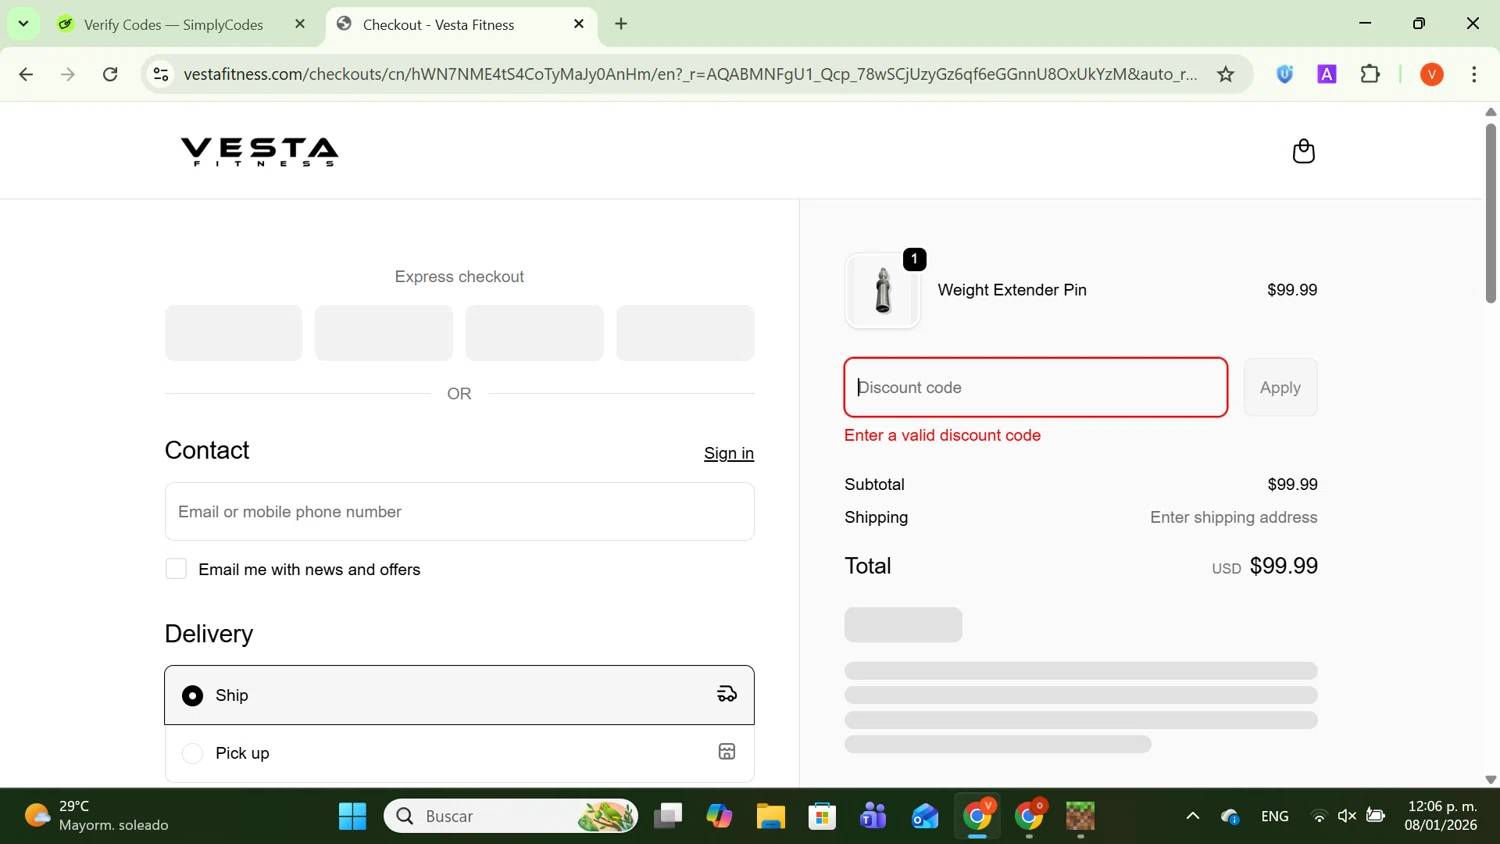Open the Minecraft taskbar icon
Image resolution: width=1500 pixels, height=844 pixels.
pyautogui.click(x=1080, y=816)
